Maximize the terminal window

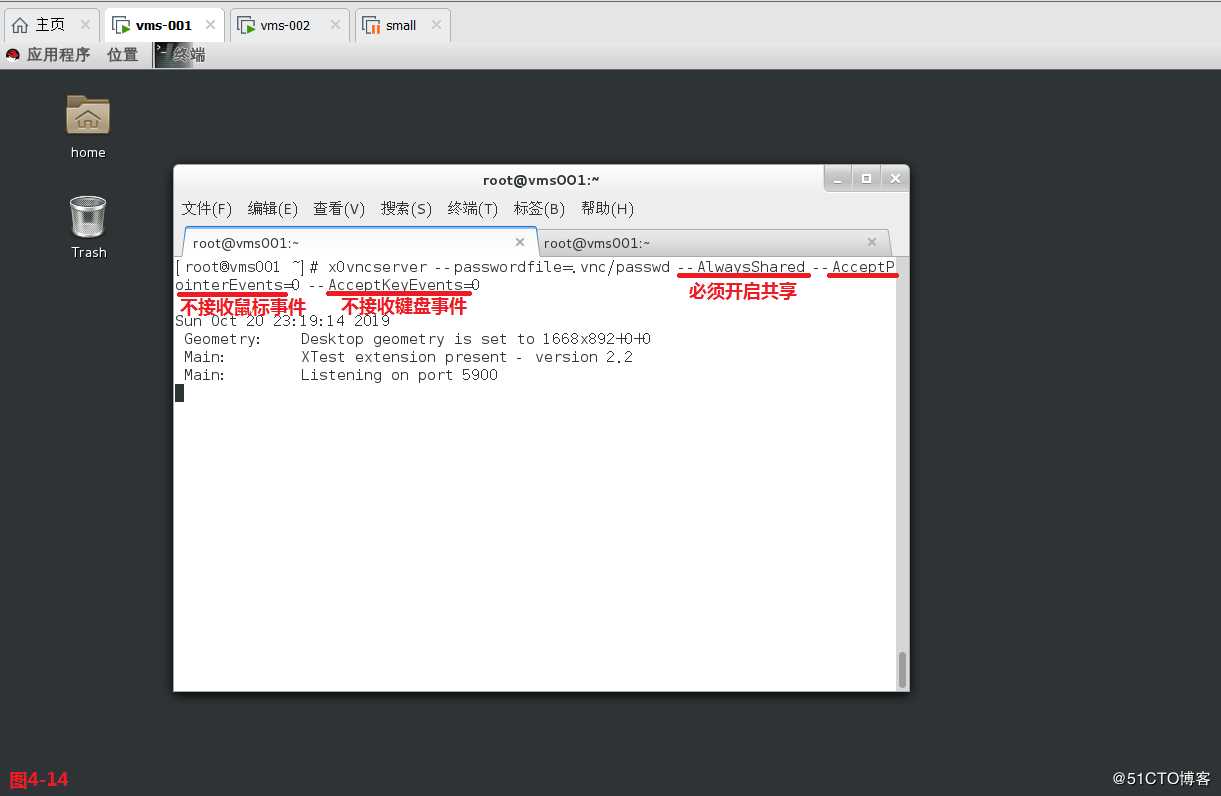tap(866, 178)
